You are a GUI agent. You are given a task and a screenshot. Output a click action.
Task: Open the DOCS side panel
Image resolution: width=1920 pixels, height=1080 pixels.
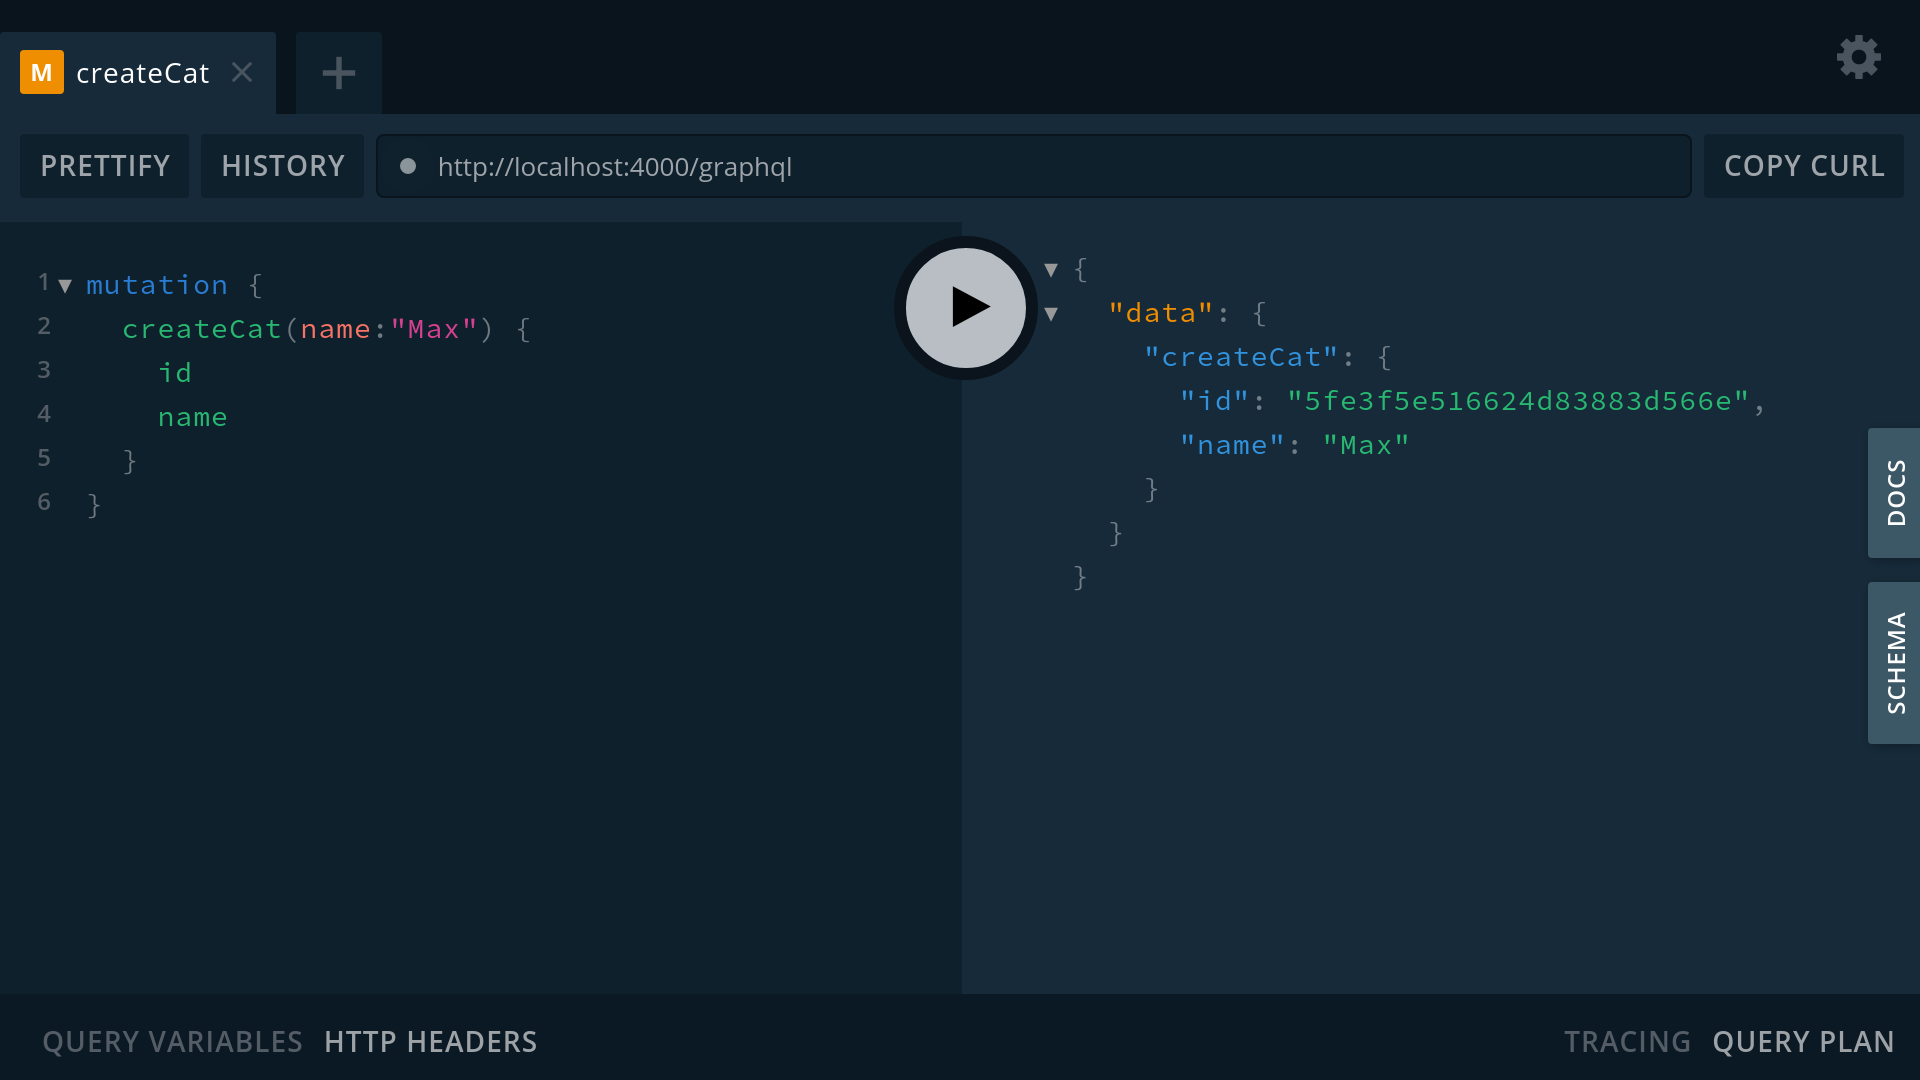tap(1895, 492)
